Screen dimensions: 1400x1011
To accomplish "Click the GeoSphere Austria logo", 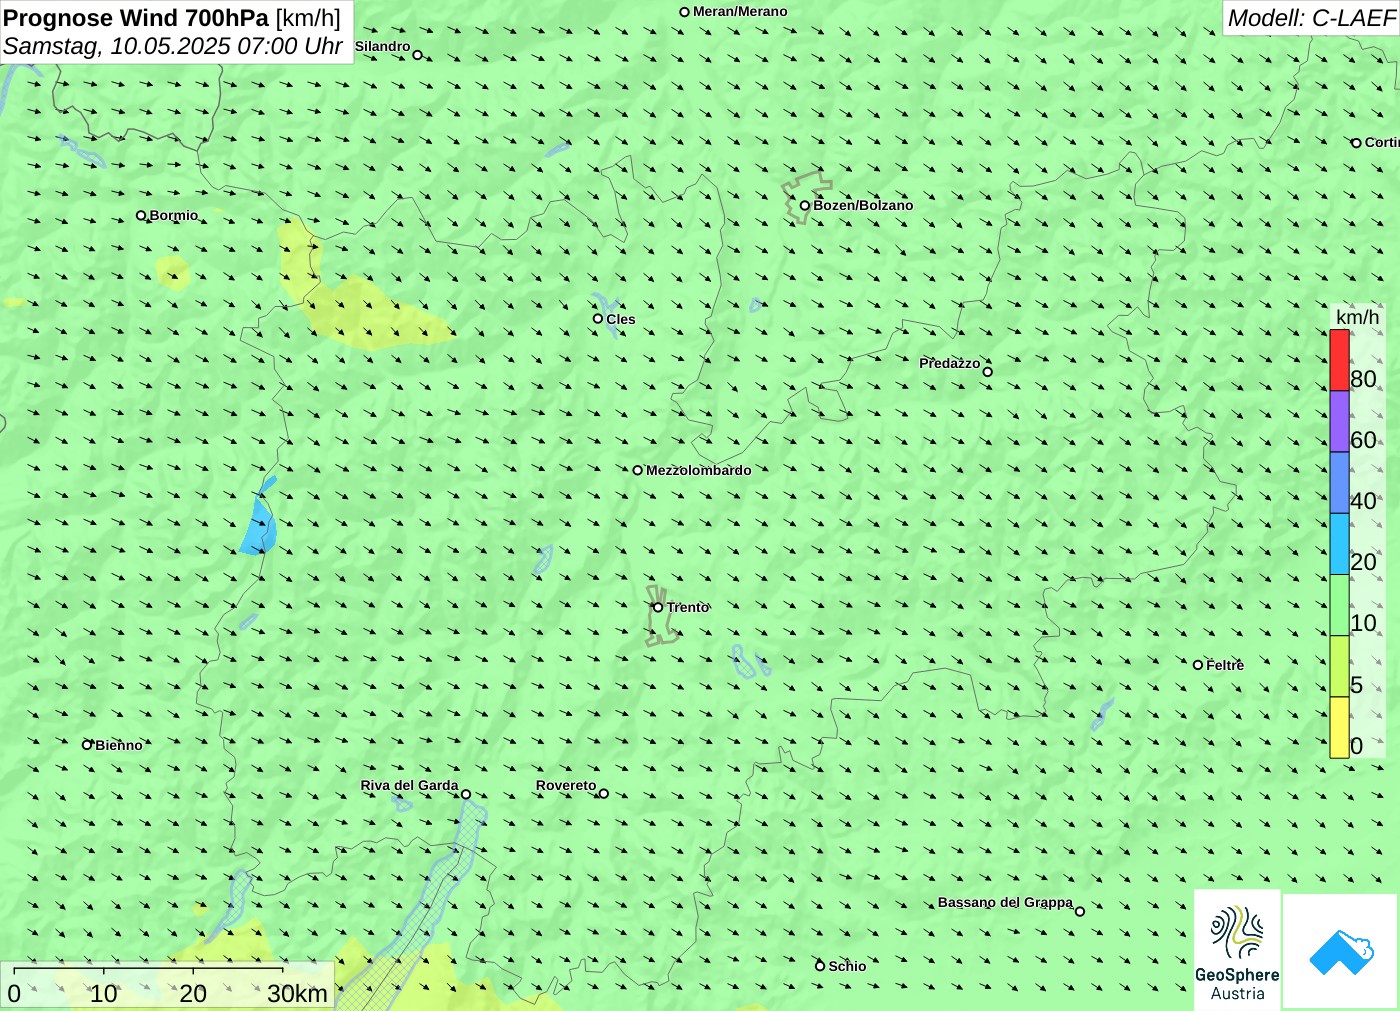I will [x=1237, y=950].
